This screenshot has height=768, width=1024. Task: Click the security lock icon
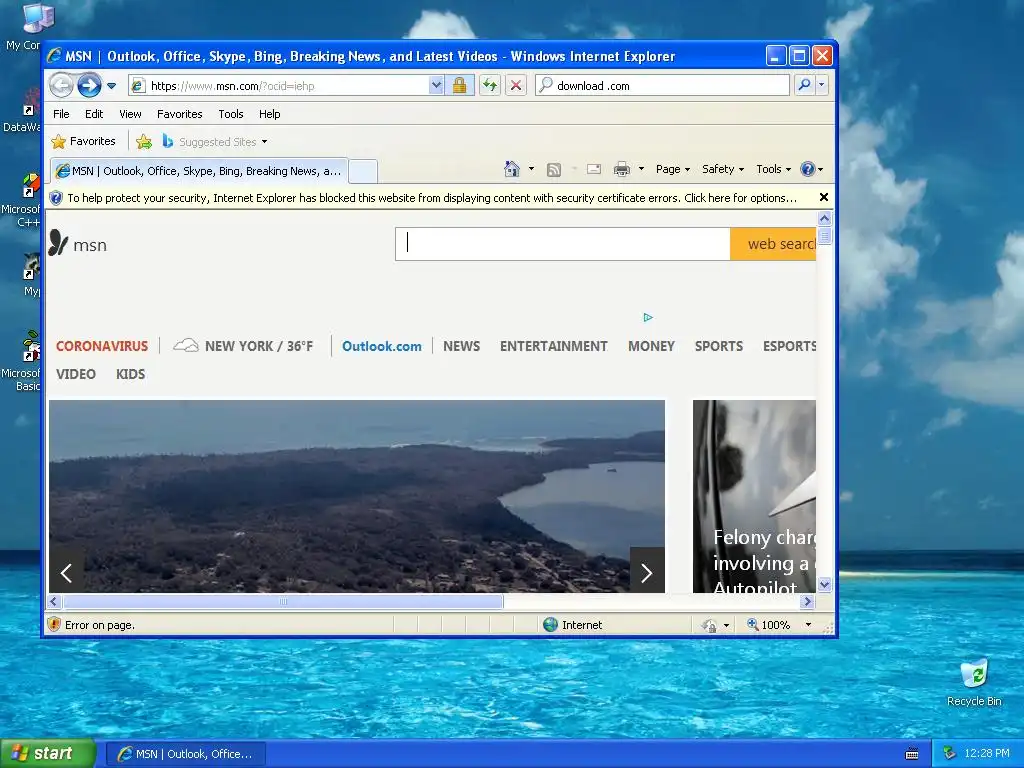click(x=460, y=86)
